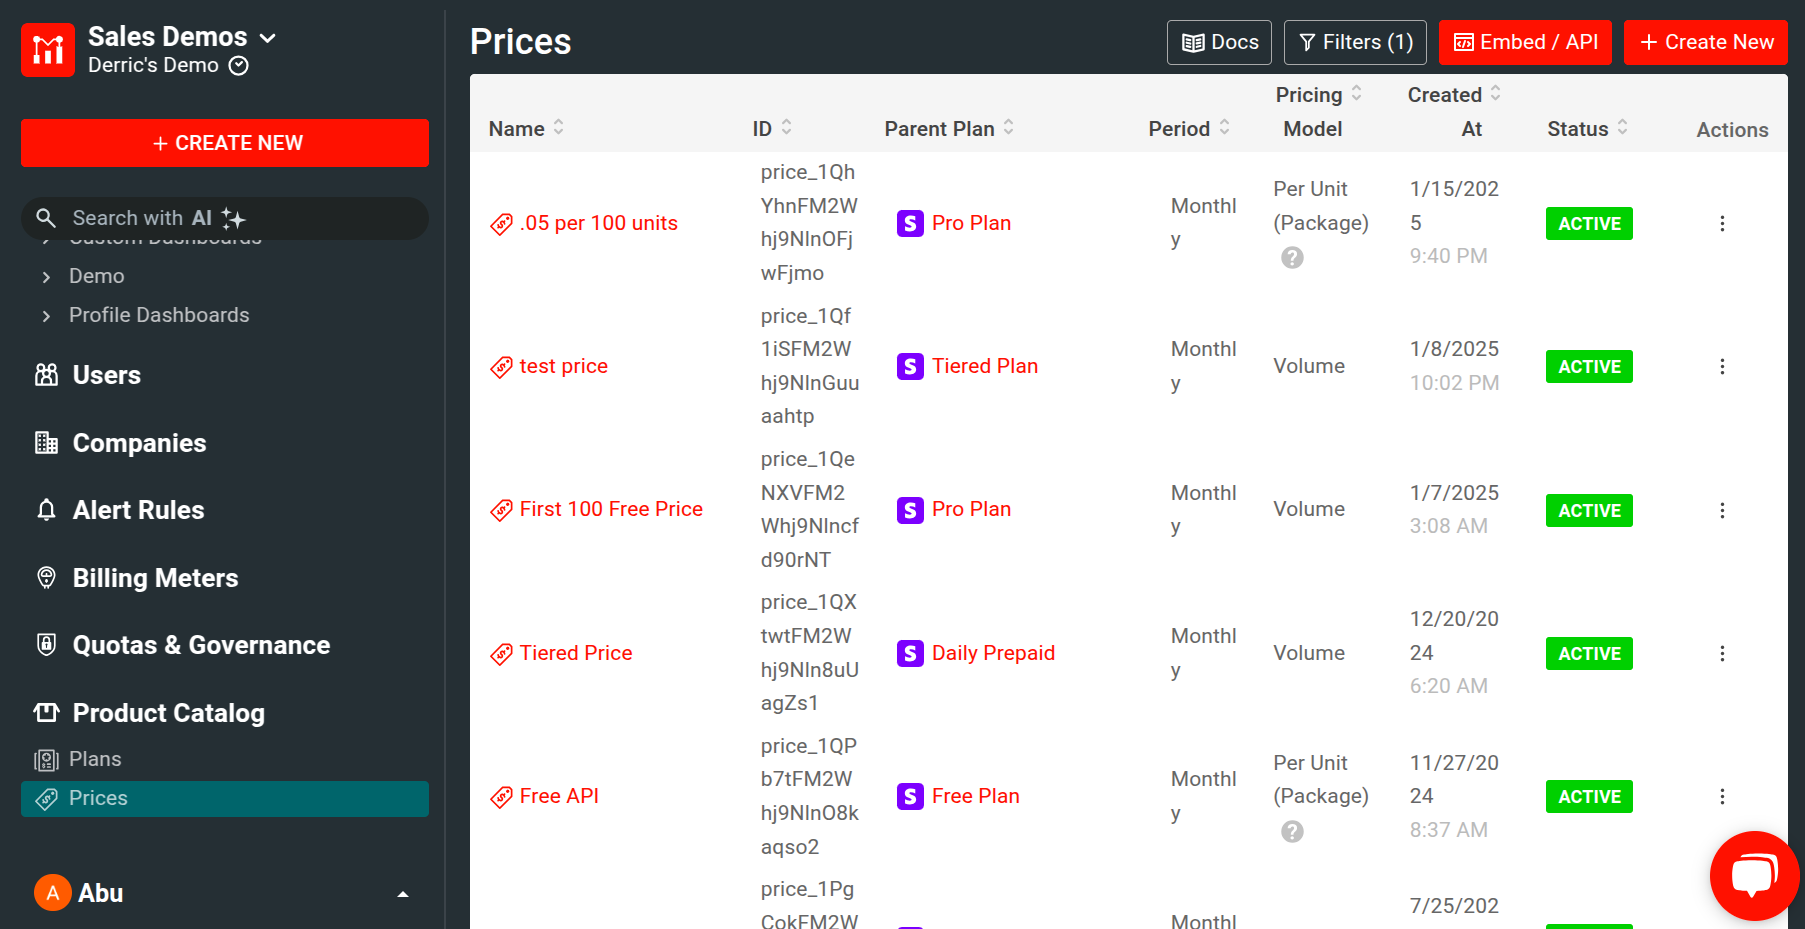Click the Quotas & Governance lock icon
The image size is (1805, 929).
click(46, 645)
